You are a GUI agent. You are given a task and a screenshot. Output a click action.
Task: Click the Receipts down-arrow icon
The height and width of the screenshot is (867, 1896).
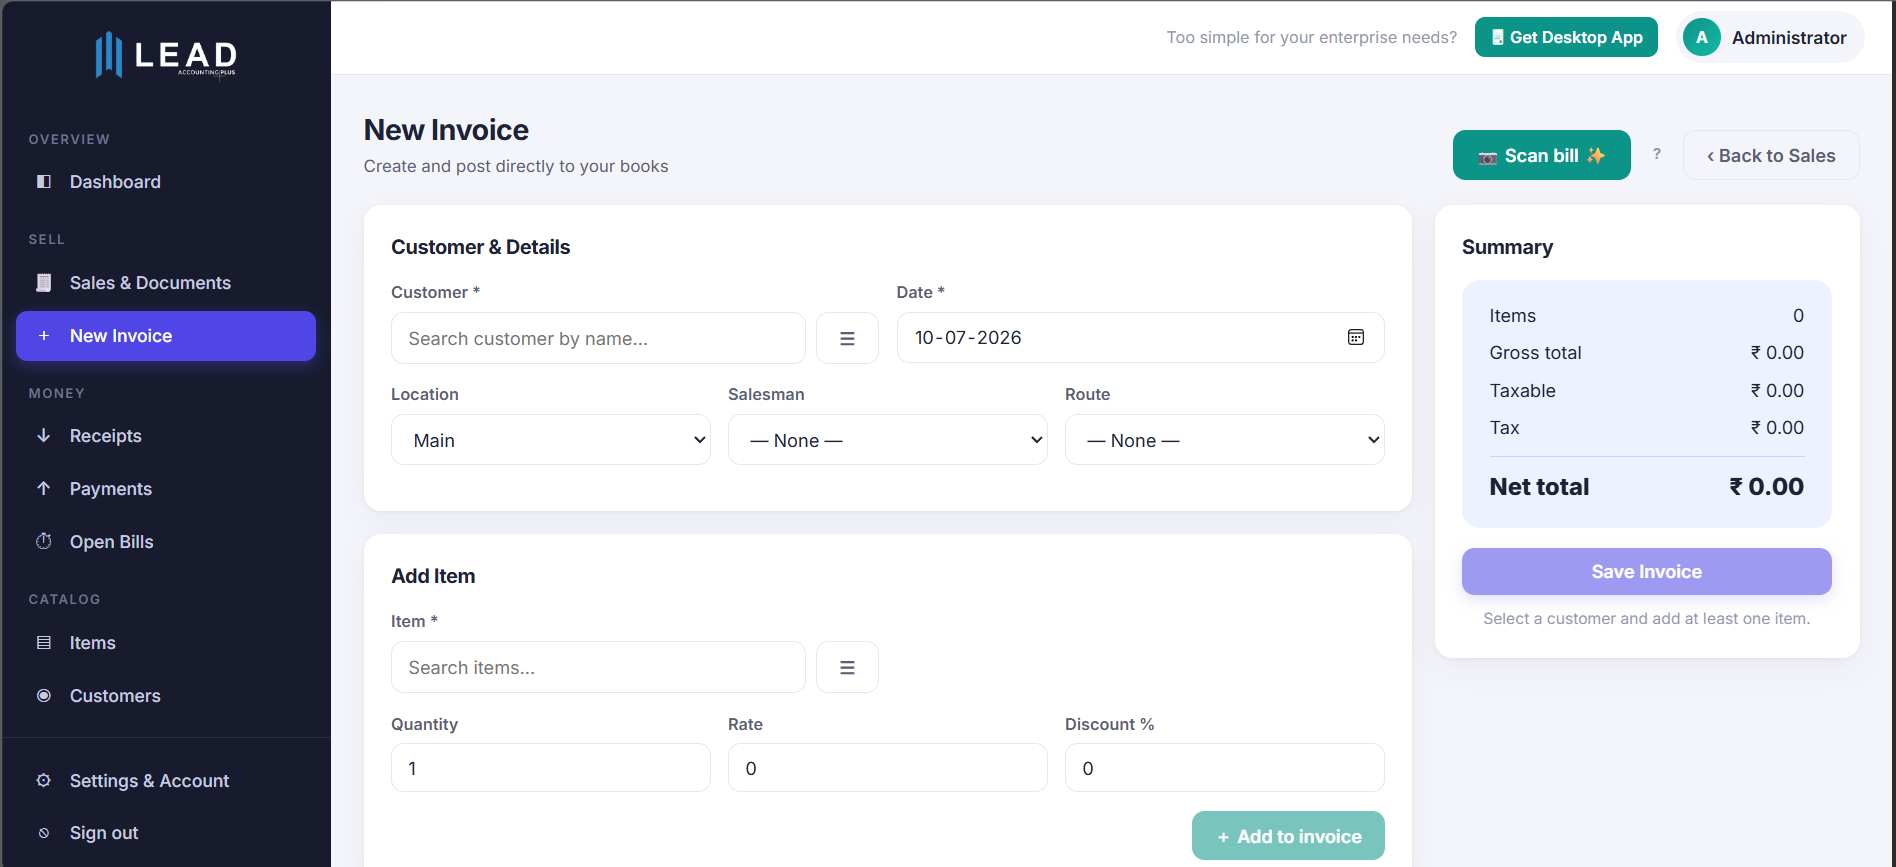pyautogui.click(x=44, y=436)
